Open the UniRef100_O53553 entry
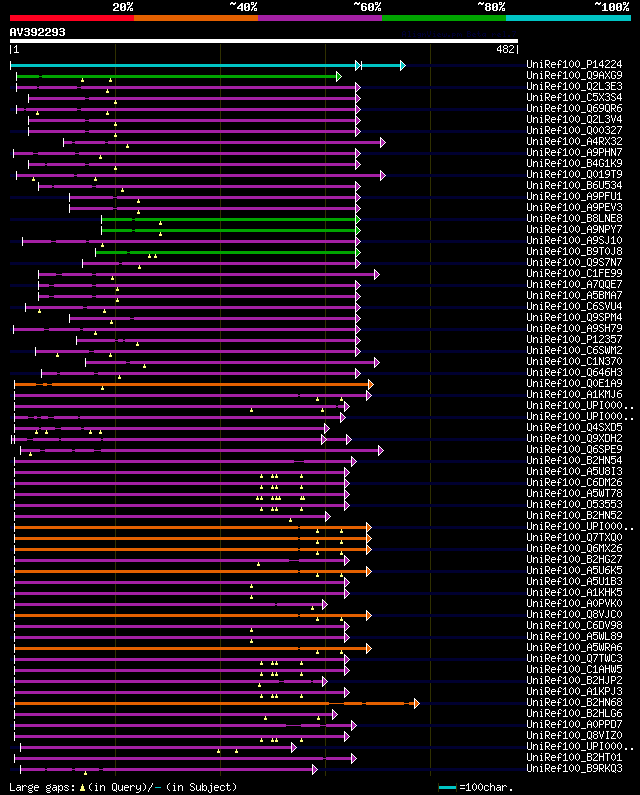The width and height of the screenshot is (640, 795). coord(574,504)
